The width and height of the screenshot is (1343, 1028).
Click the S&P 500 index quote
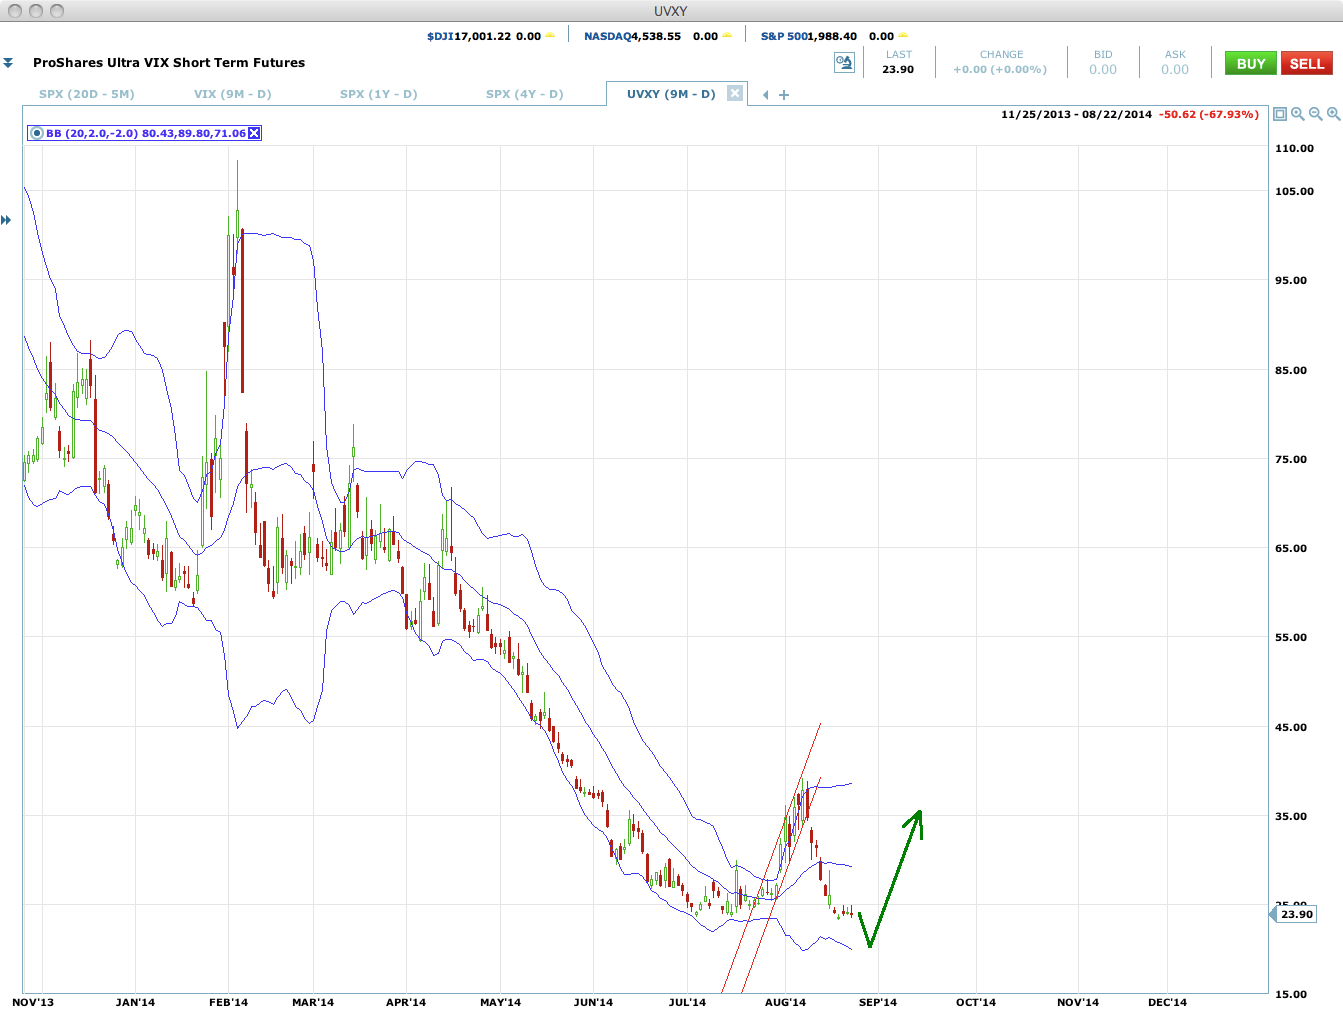point(827,36)
